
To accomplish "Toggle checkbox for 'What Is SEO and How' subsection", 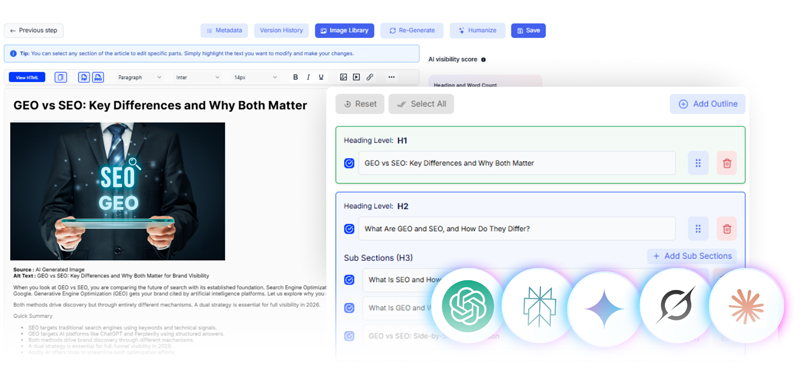I will click(x=349, y=280).
